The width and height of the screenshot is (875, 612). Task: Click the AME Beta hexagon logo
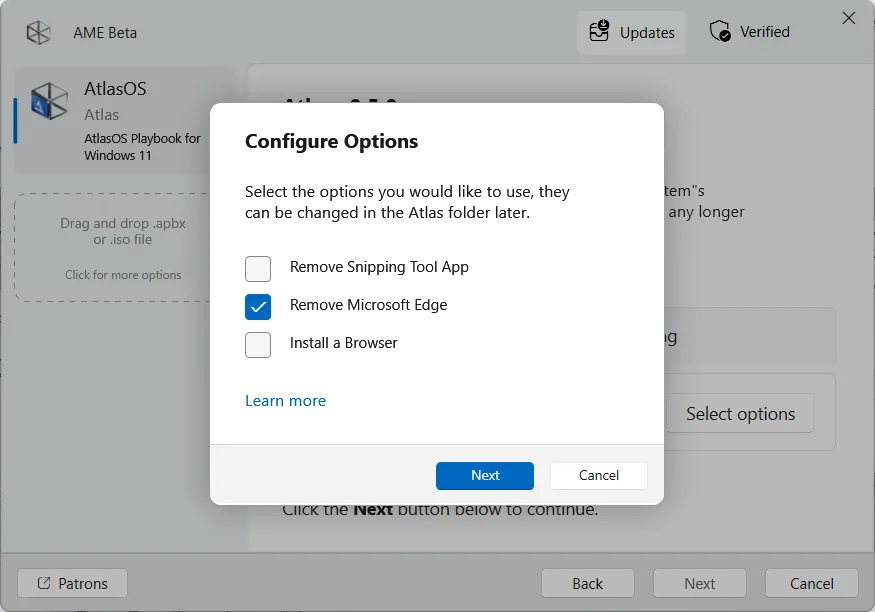[38, 32]
